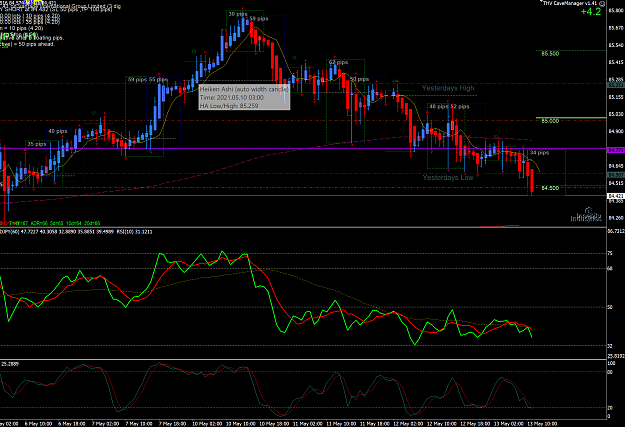Click the magenta horizontal price line
This screenshot has width=625, height=427.
pos(303,149)
